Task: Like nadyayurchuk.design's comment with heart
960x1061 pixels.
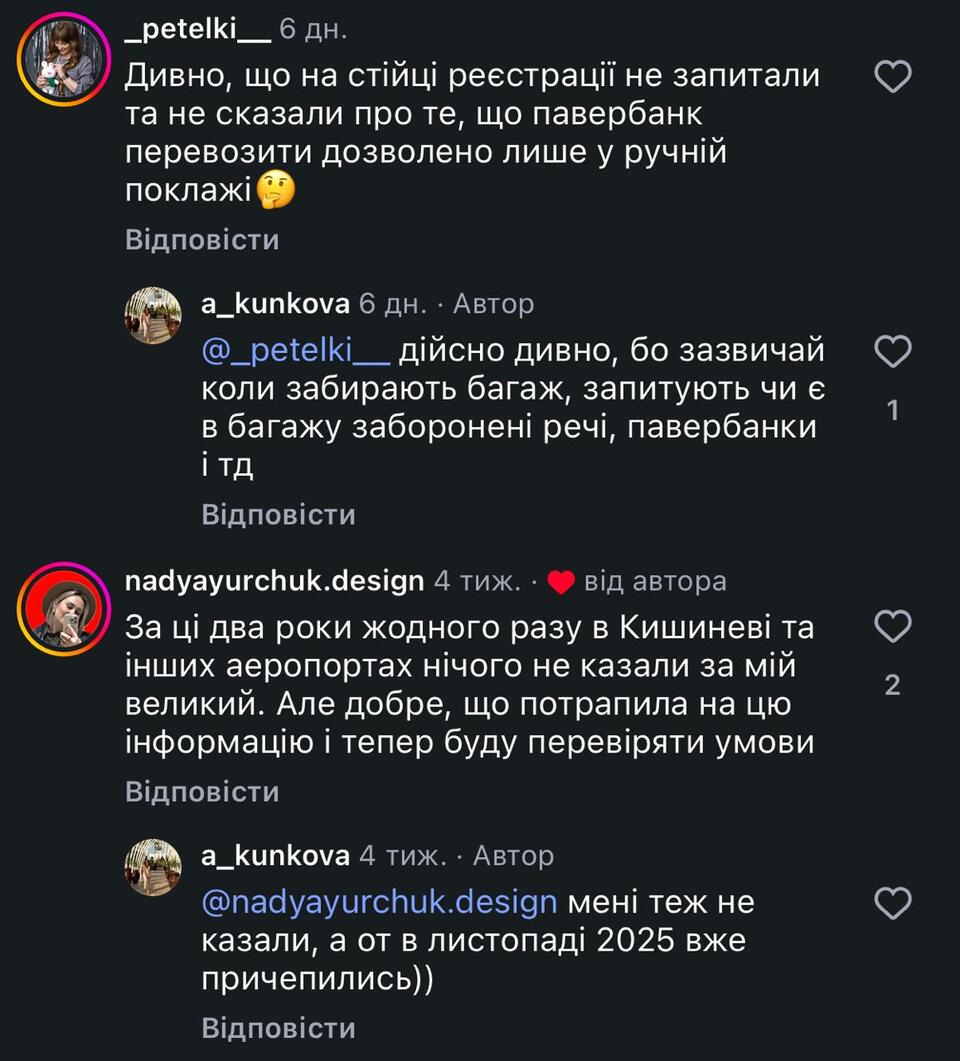Action: [892, 627]
